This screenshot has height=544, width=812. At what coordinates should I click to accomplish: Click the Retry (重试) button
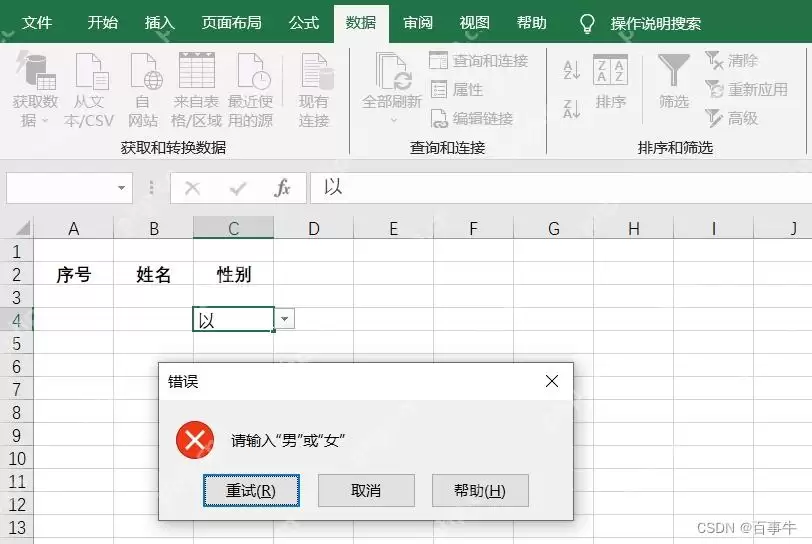(251, 490)
